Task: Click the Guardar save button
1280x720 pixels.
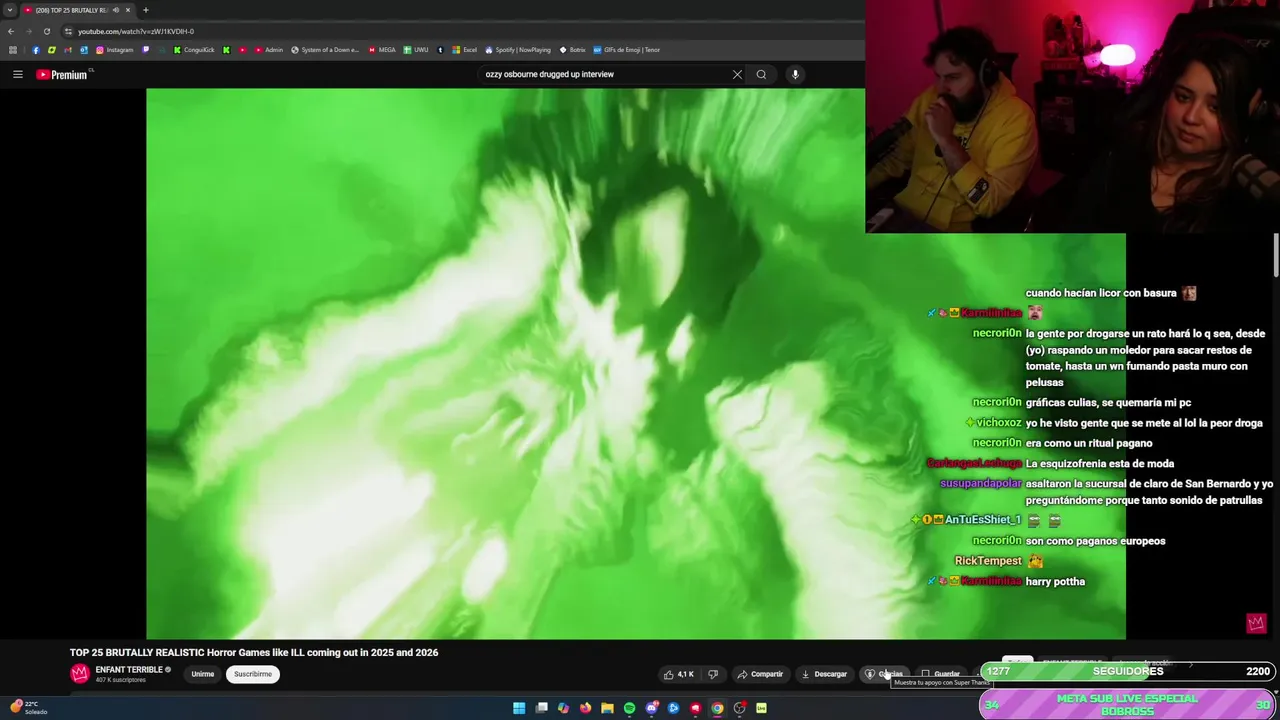Action: 940,674
